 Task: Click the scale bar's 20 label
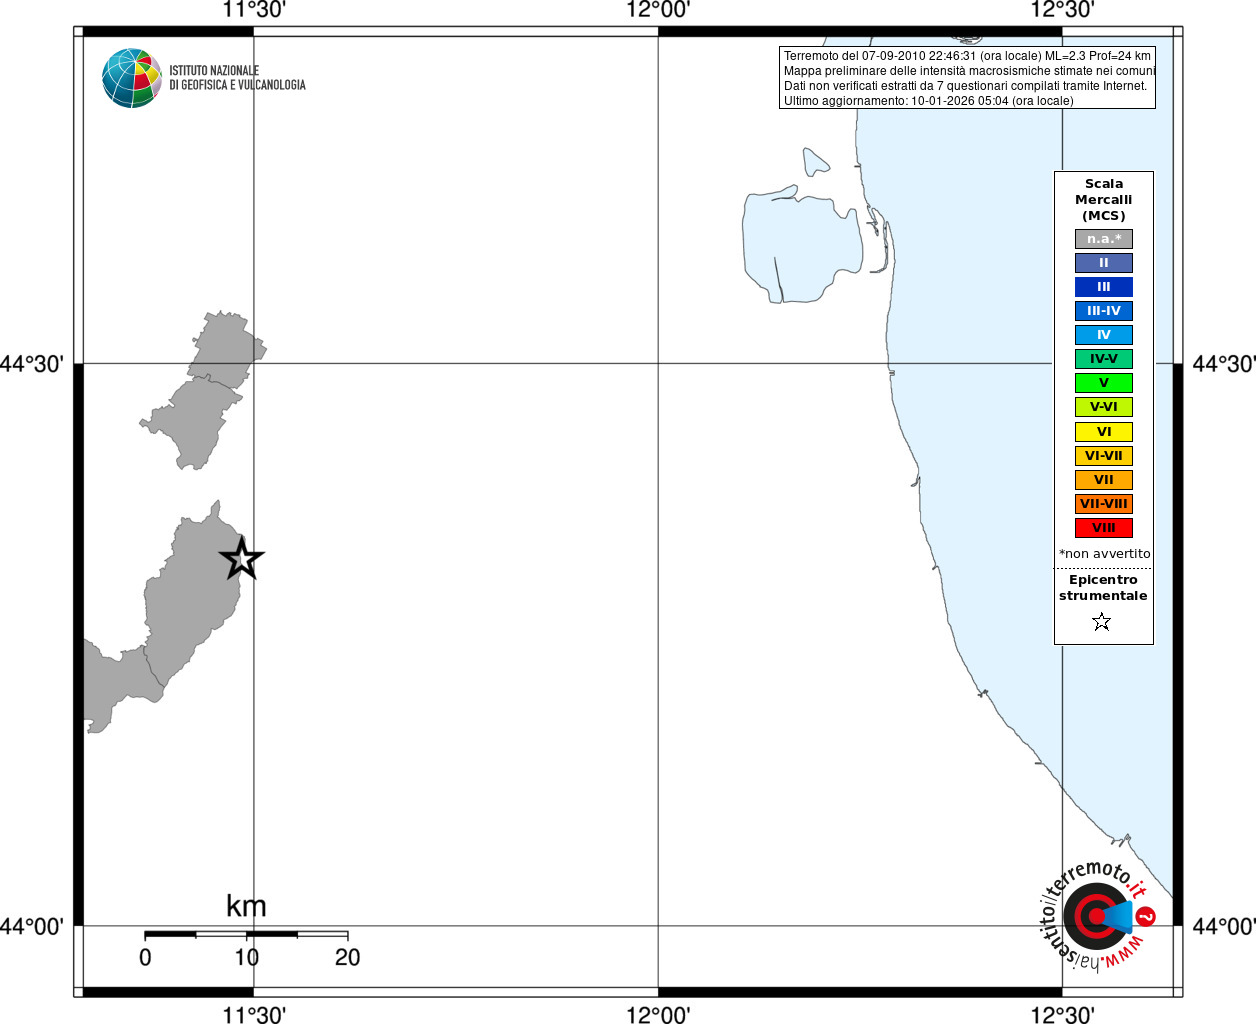click(x=347, y=958)
